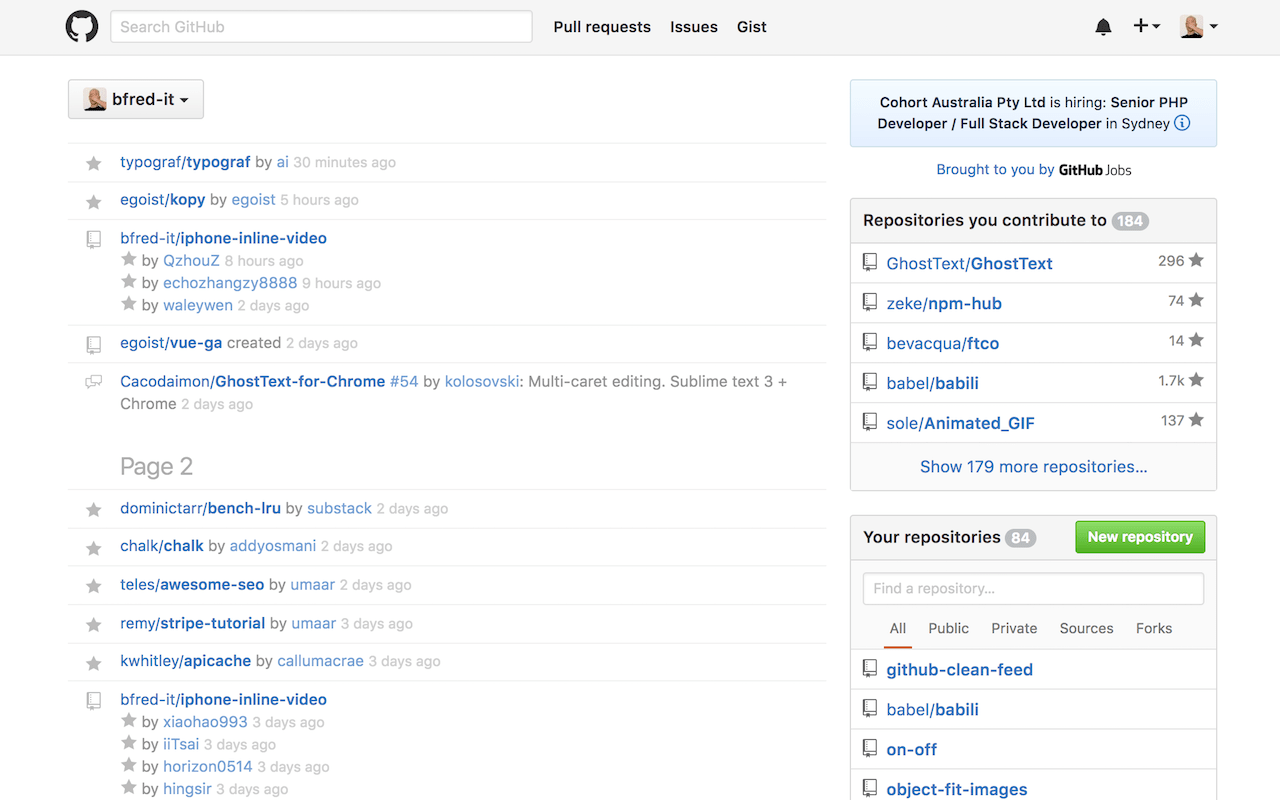
Task: Click star icon next to xiaohao993
Action: tap(128, 720)
